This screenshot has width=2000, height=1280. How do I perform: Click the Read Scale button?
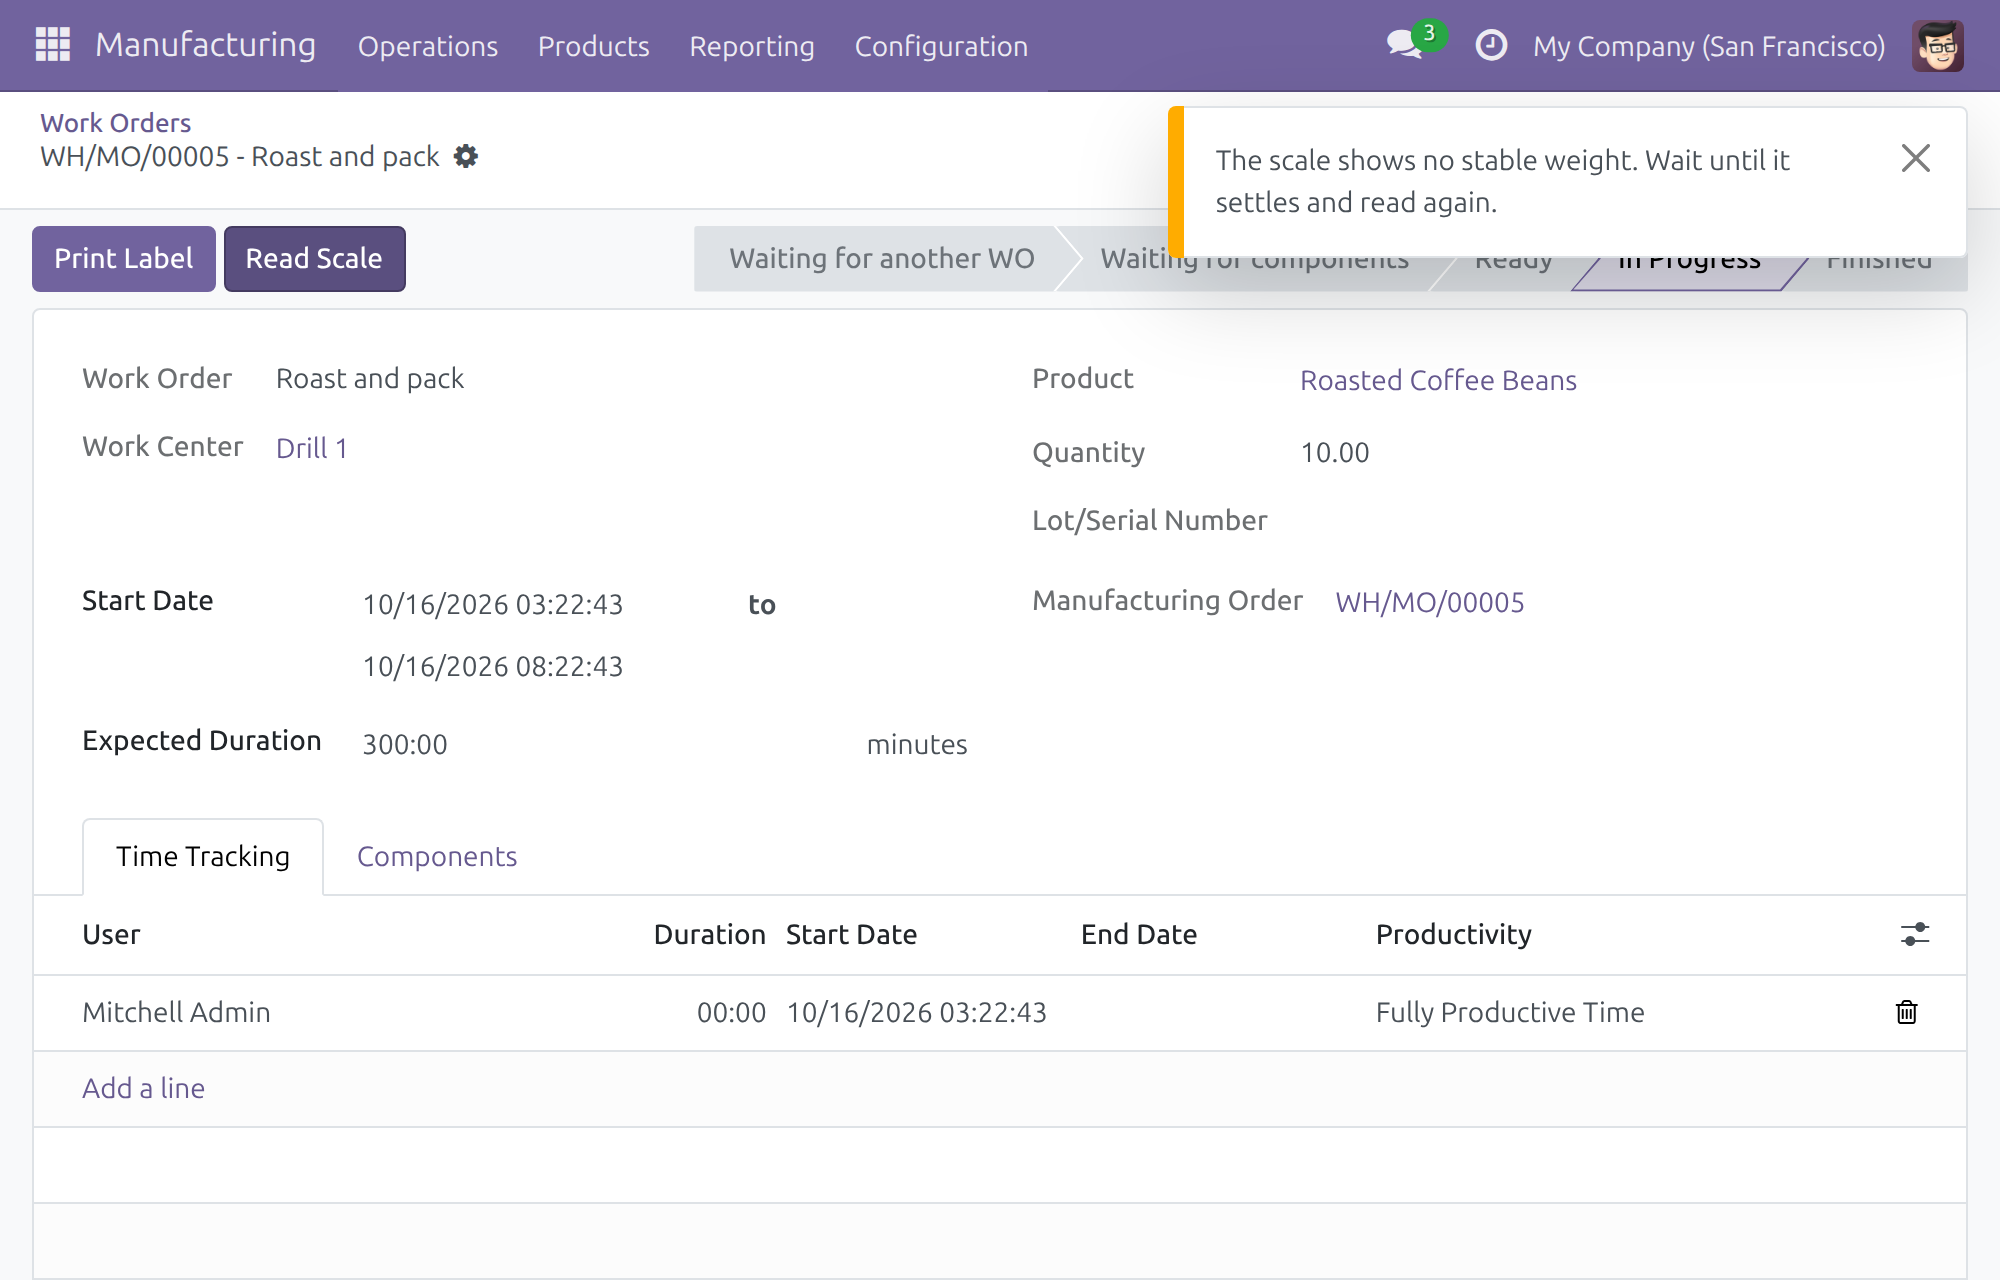314,259
